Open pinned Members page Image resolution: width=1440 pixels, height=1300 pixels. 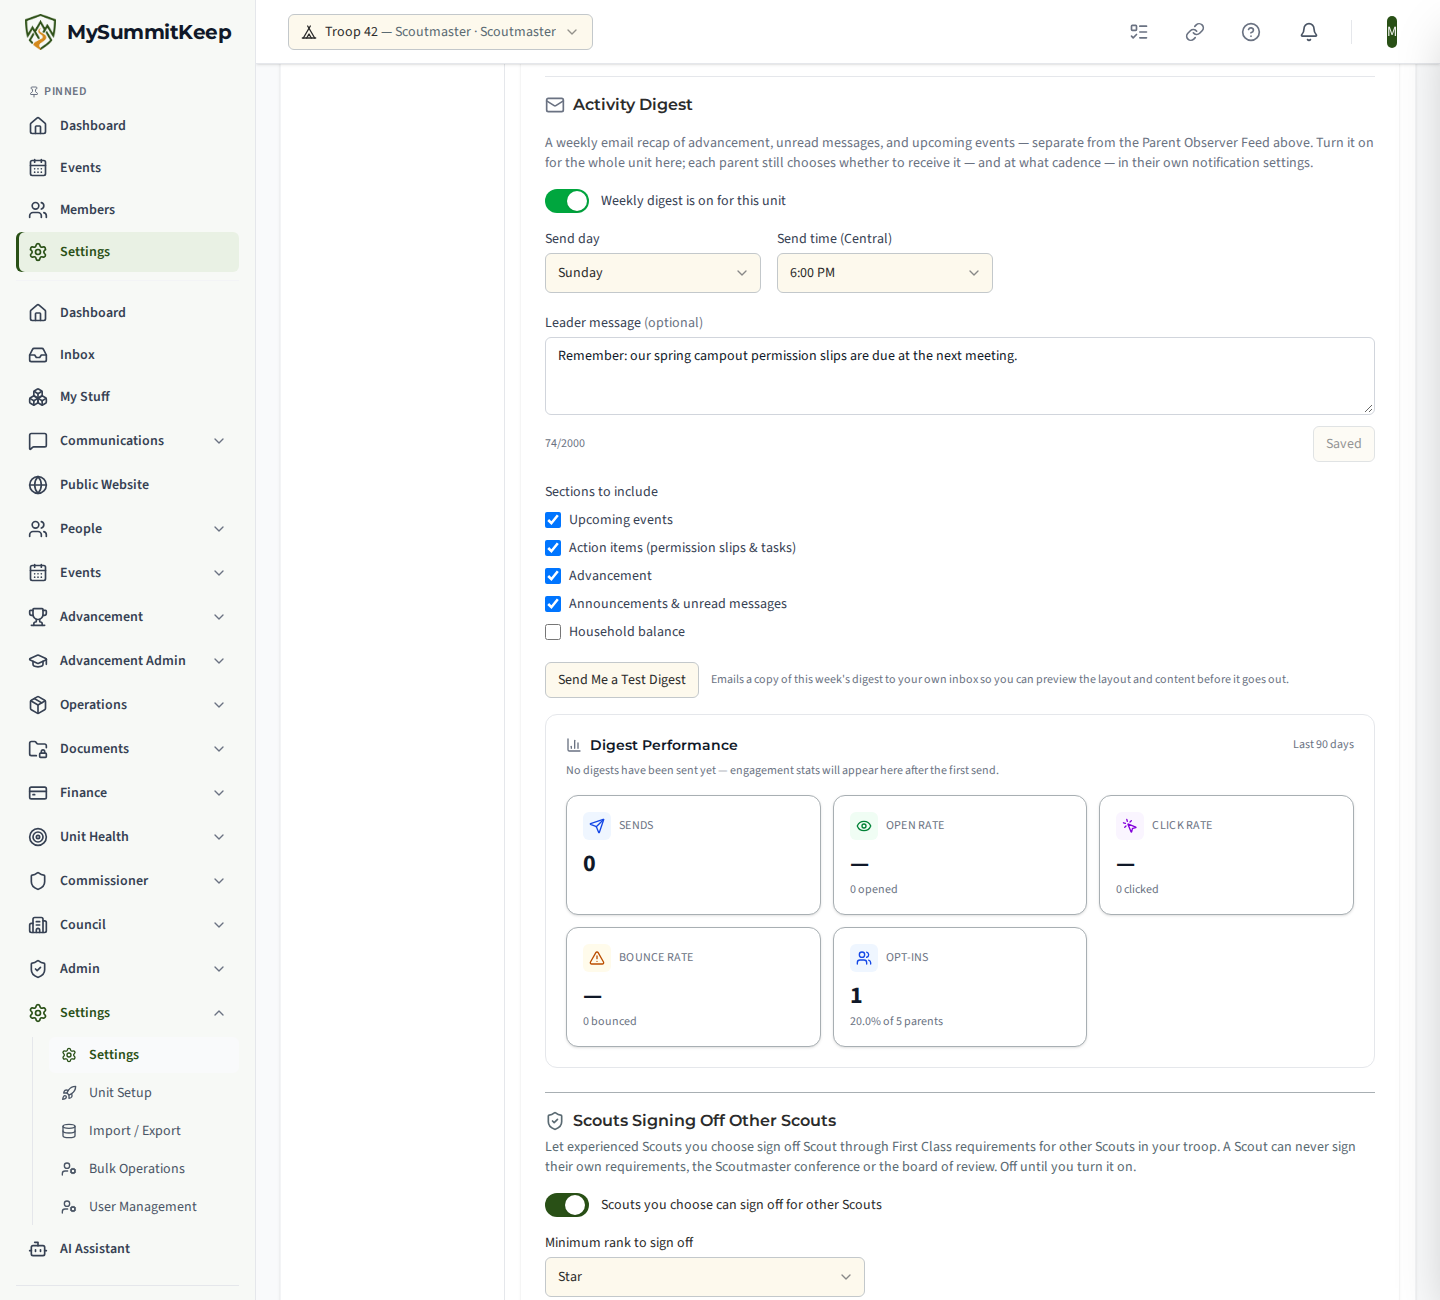(x=128, y=210)
